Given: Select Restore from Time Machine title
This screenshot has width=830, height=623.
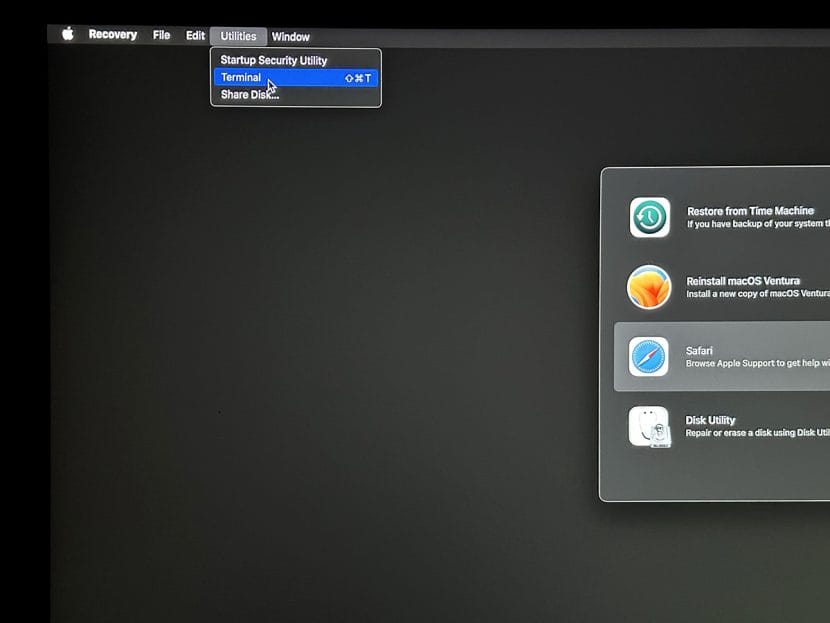Looking at the screenshot, I should pyautogui.click(x=750, y=211).
